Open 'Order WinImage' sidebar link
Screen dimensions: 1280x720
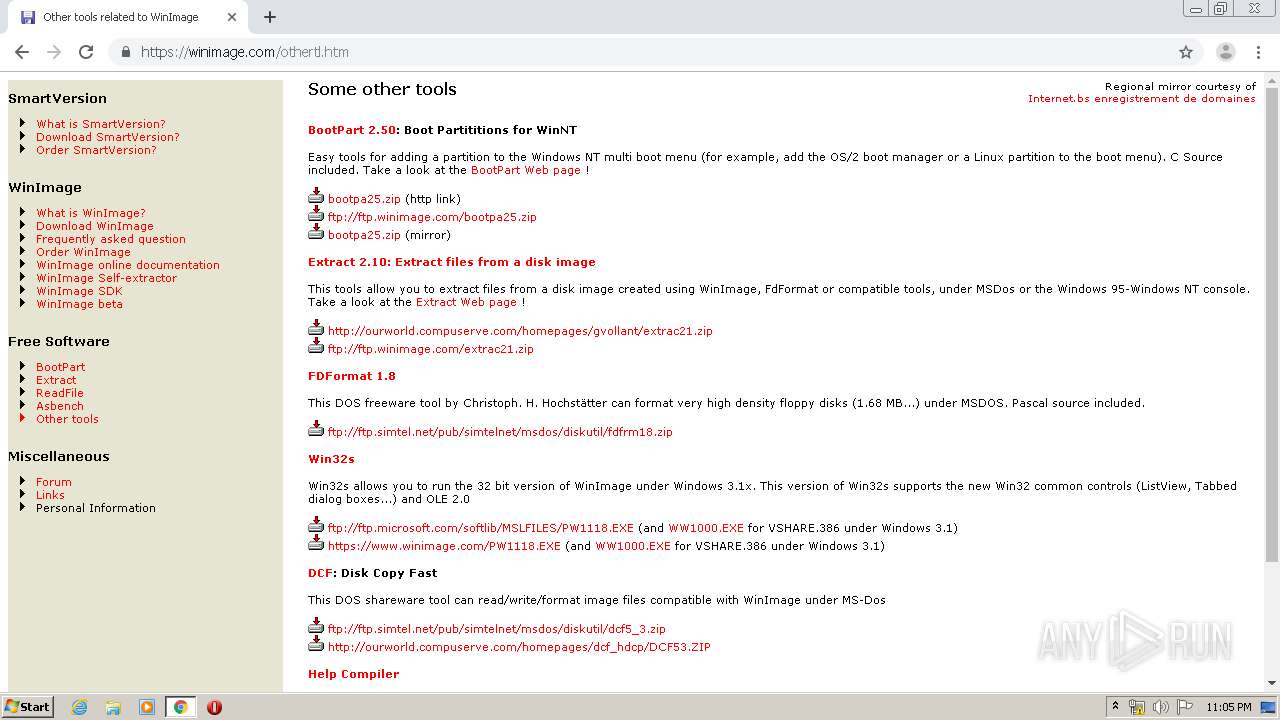pyautogui.click(x=83, y=252)
